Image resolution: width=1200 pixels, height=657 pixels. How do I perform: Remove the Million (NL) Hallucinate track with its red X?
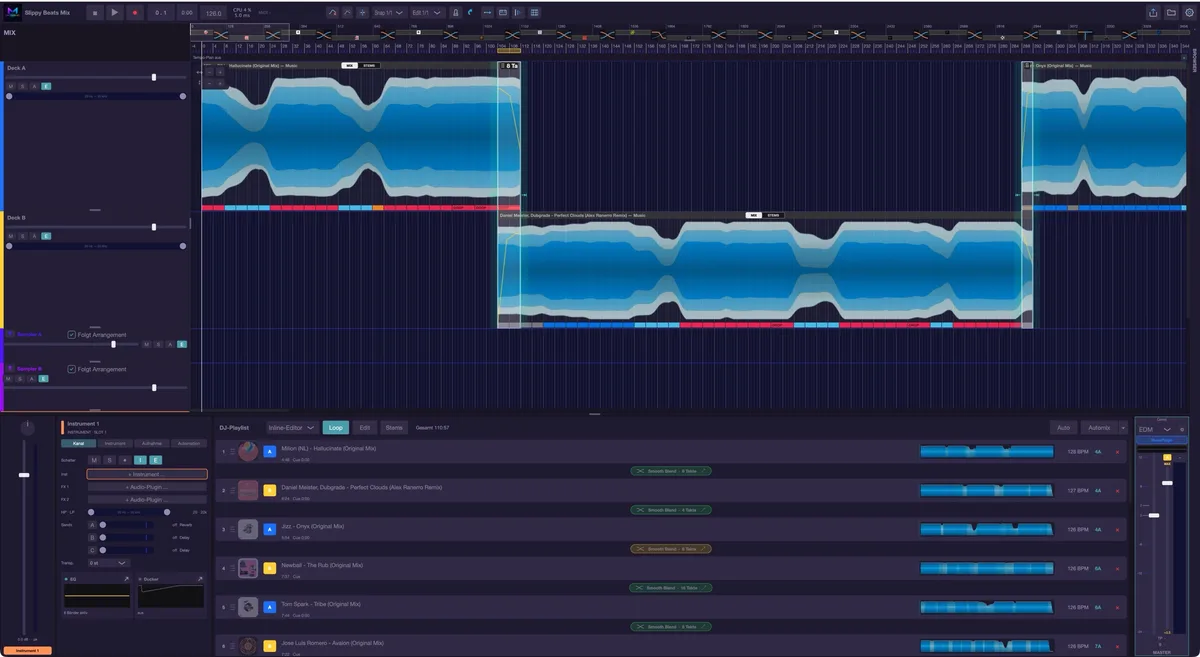(1117, 452)
